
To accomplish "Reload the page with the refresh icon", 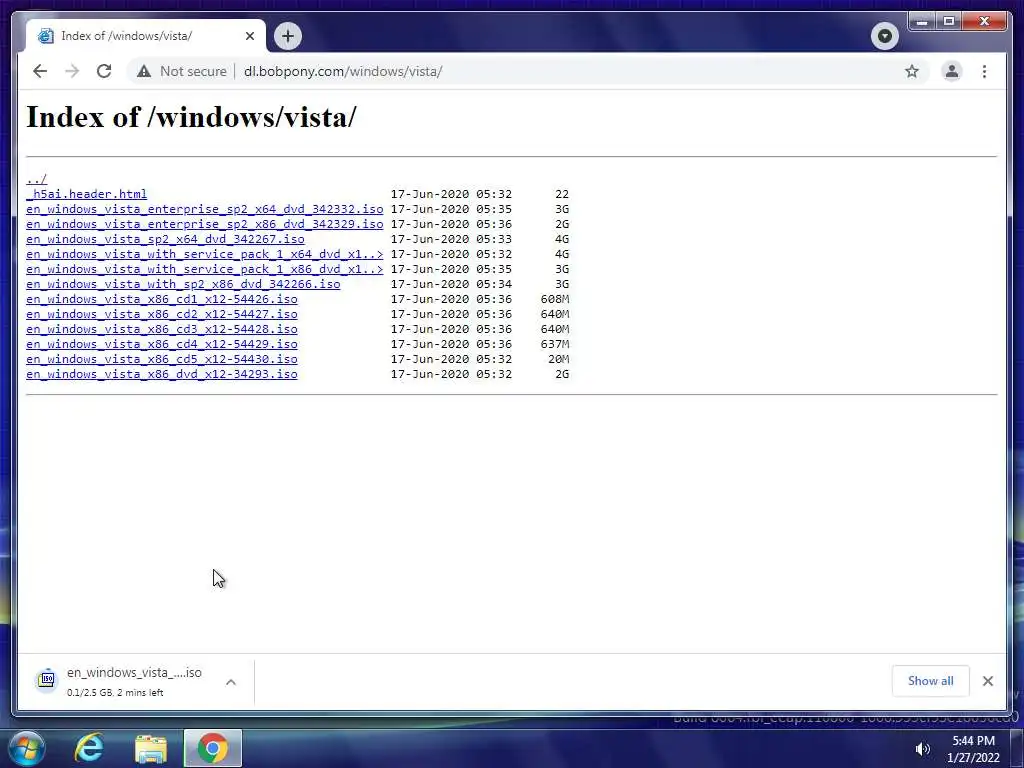I will pyautogui.click(x=104, y=71).
